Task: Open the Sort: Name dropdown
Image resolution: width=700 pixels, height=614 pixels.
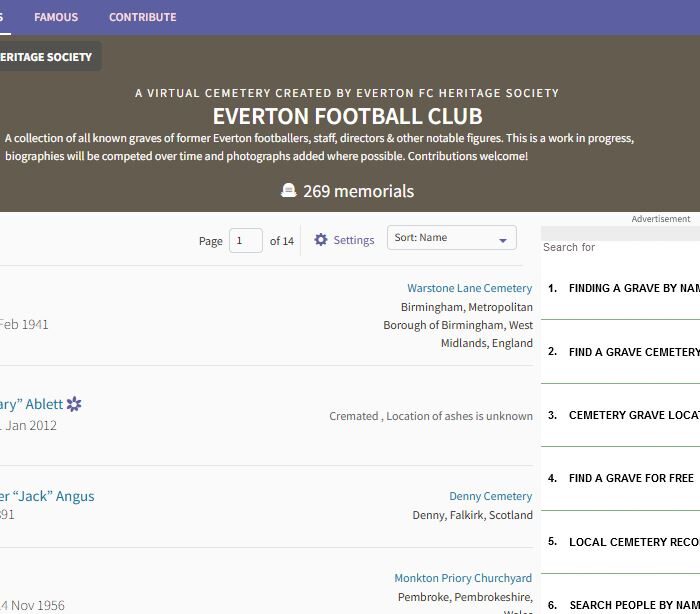Action: pos(451,238)
